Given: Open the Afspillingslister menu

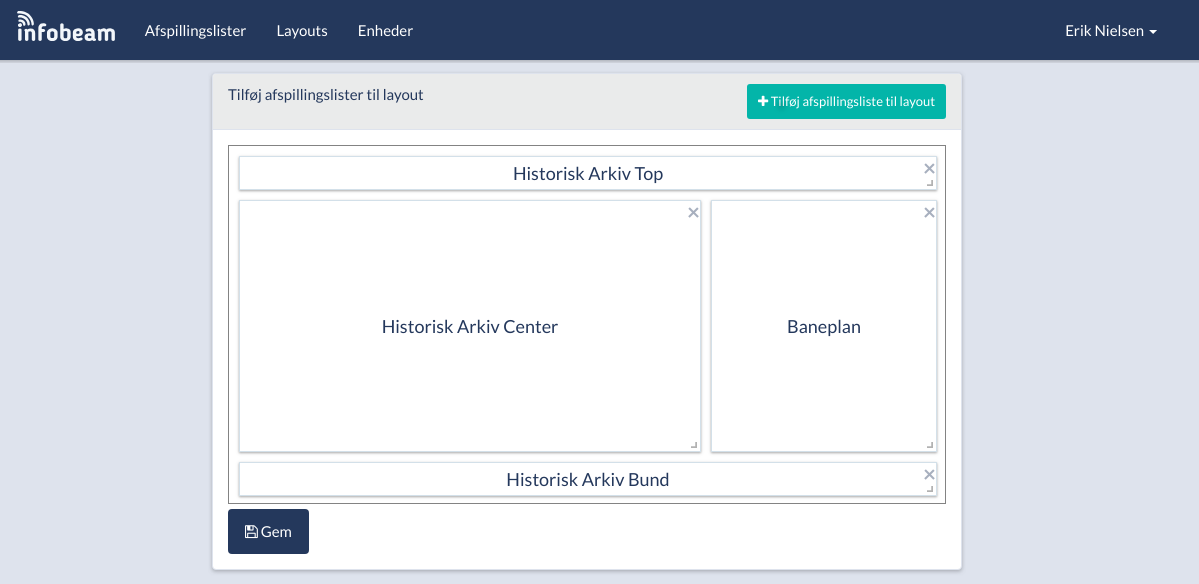Looking at the screenshot, I should 195,31.
